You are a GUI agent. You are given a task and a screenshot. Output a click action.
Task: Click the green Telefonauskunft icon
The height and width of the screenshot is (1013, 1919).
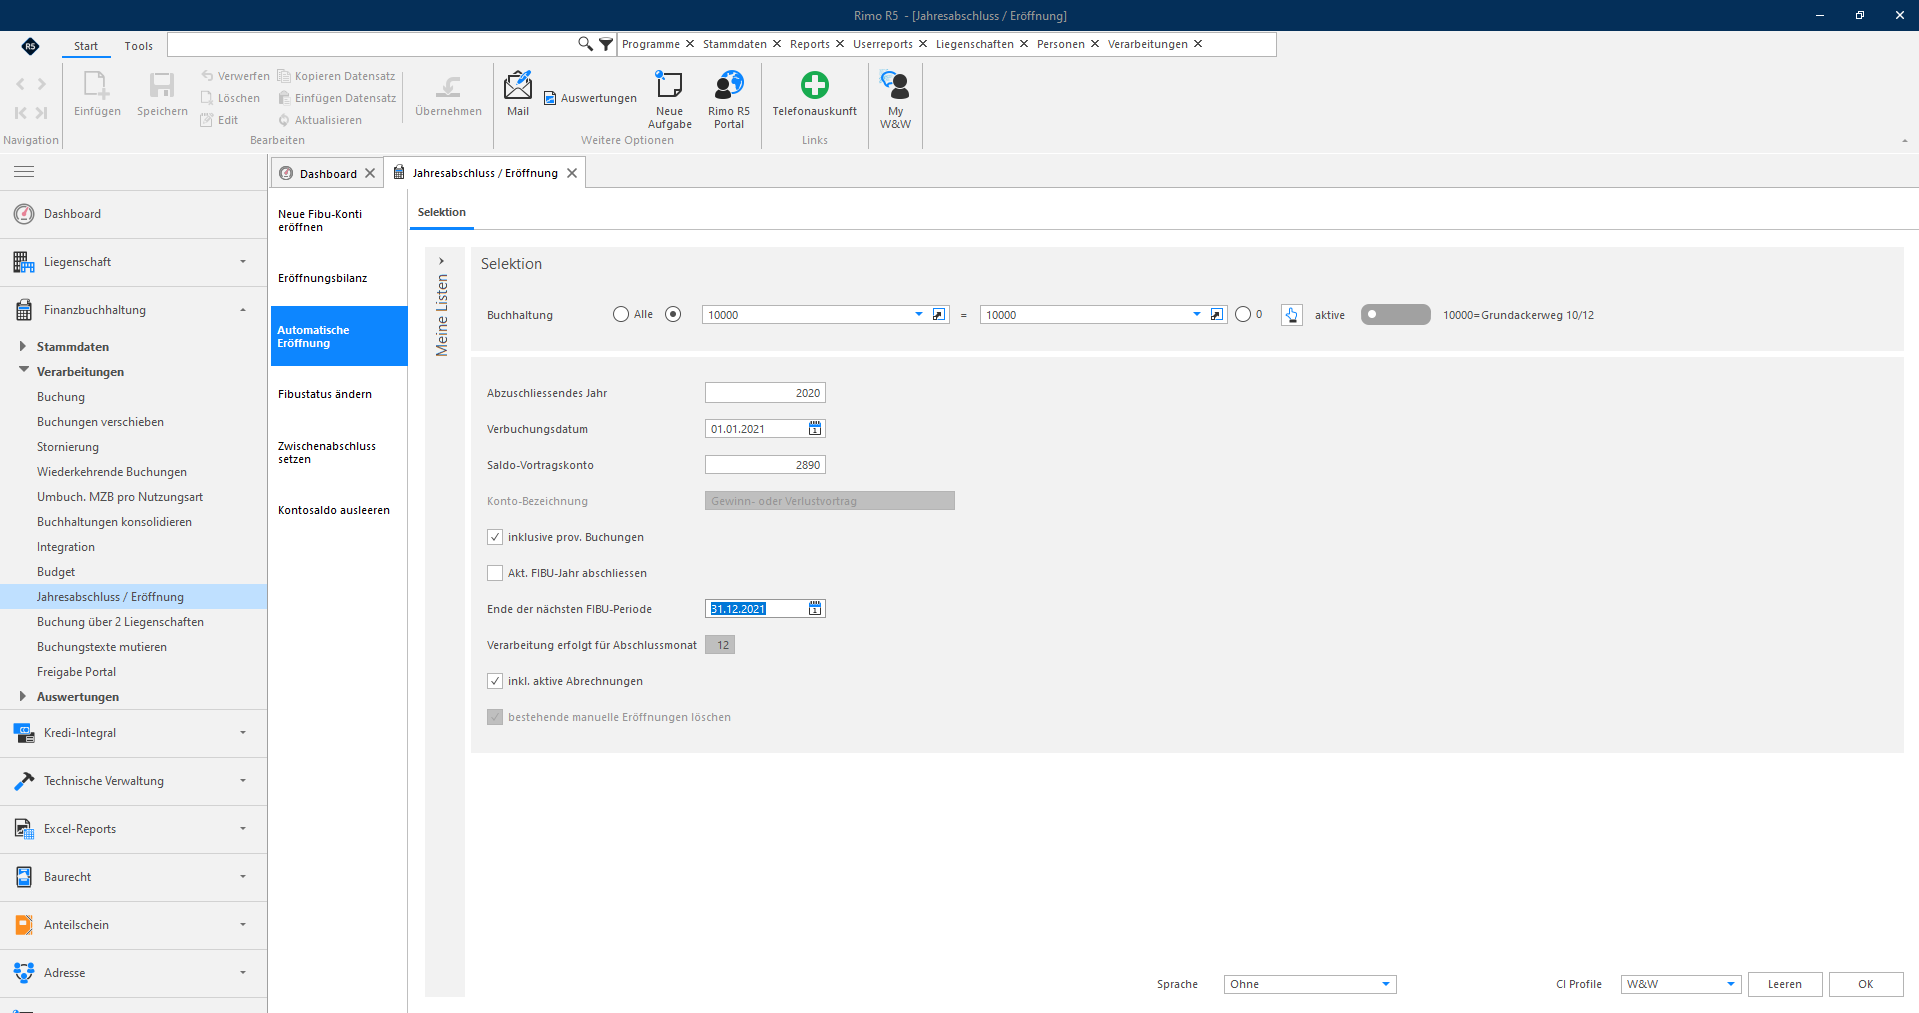(815, 85)
